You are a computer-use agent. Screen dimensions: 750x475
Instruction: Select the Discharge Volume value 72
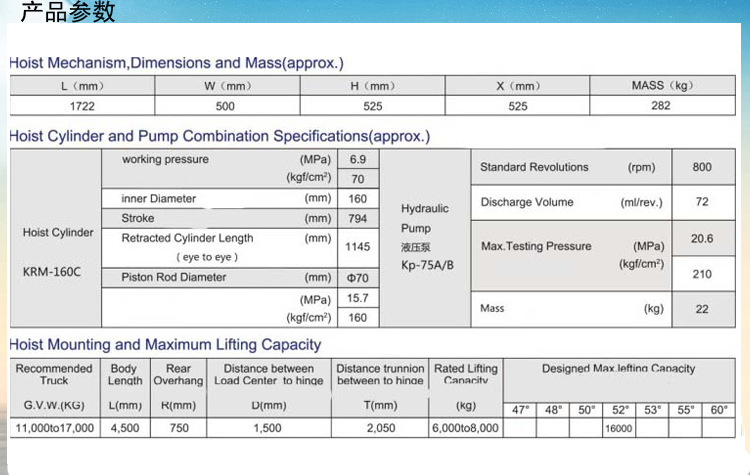click(702, 202)
